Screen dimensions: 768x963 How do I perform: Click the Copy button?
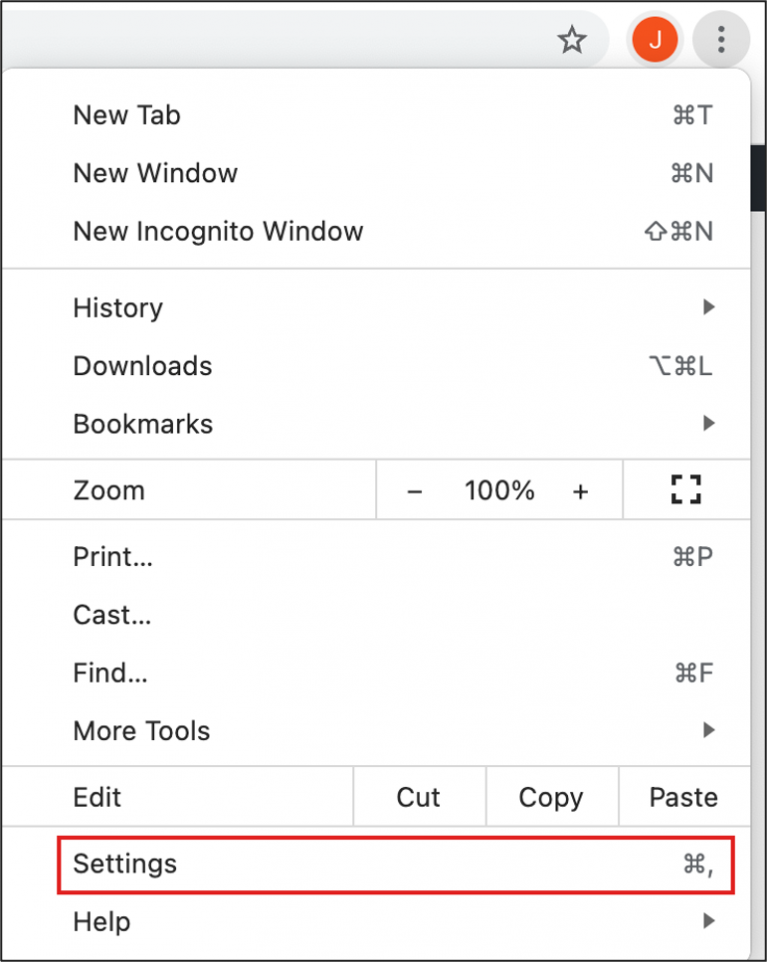[x=551, y=797]
